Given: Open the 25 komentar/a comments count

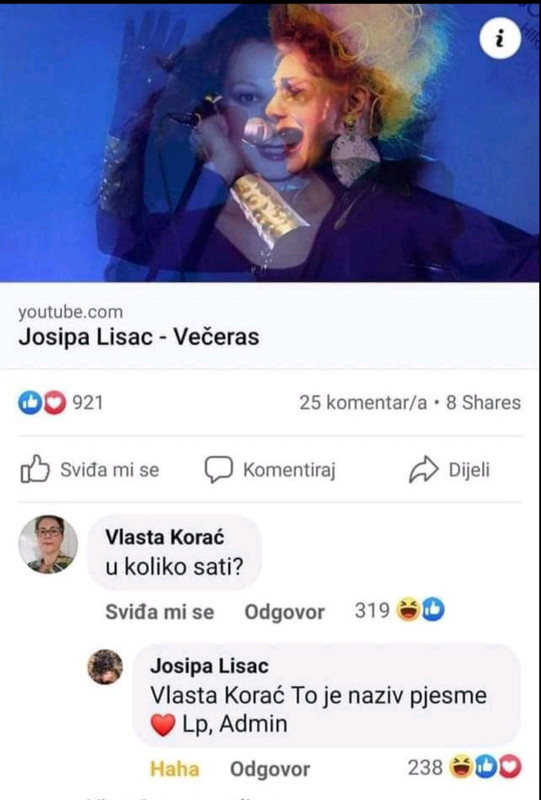Looking at the screenshot, I should coord(363,403).
